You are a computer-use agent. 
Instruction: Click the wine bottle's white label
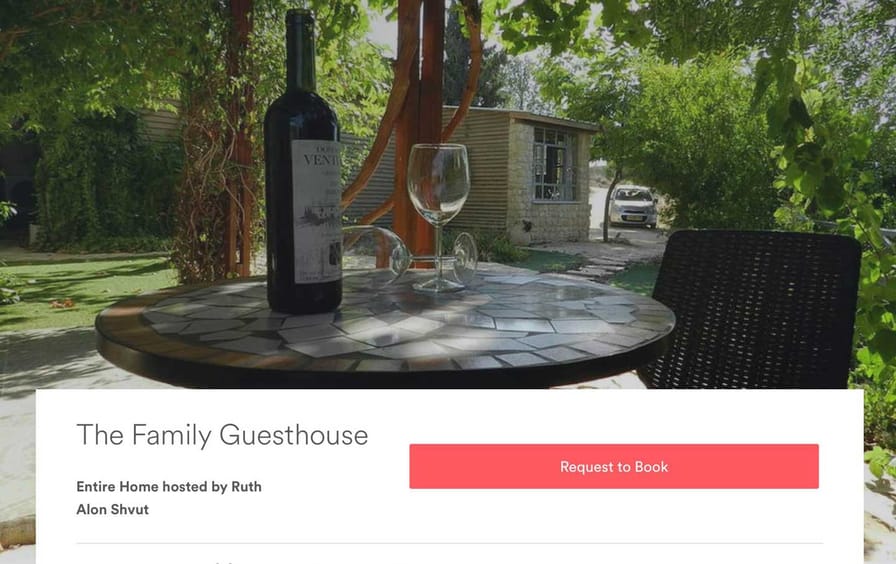[317, 211]
